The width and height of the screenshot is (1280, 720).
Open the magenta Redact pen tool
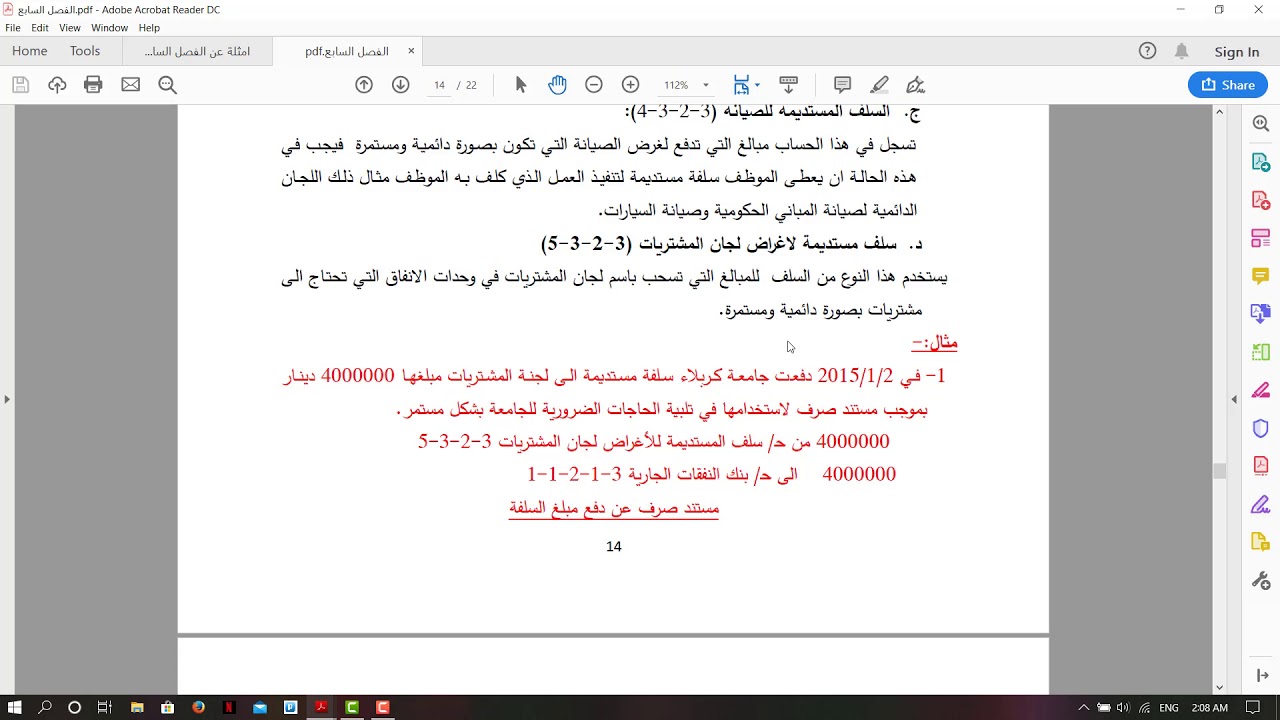(1260, 390)
